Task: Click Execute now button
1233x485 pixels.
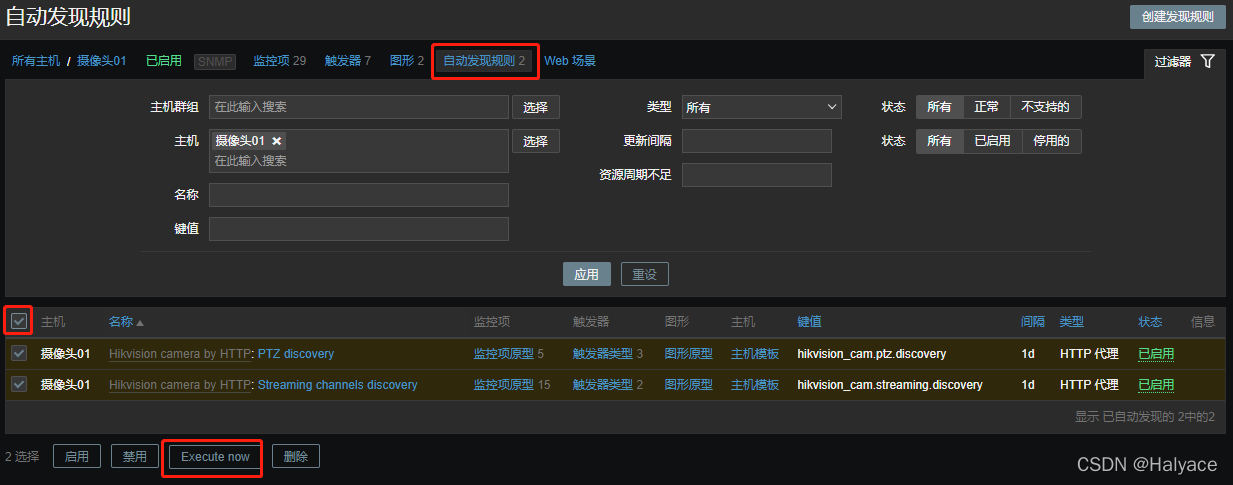Action: 215,457
